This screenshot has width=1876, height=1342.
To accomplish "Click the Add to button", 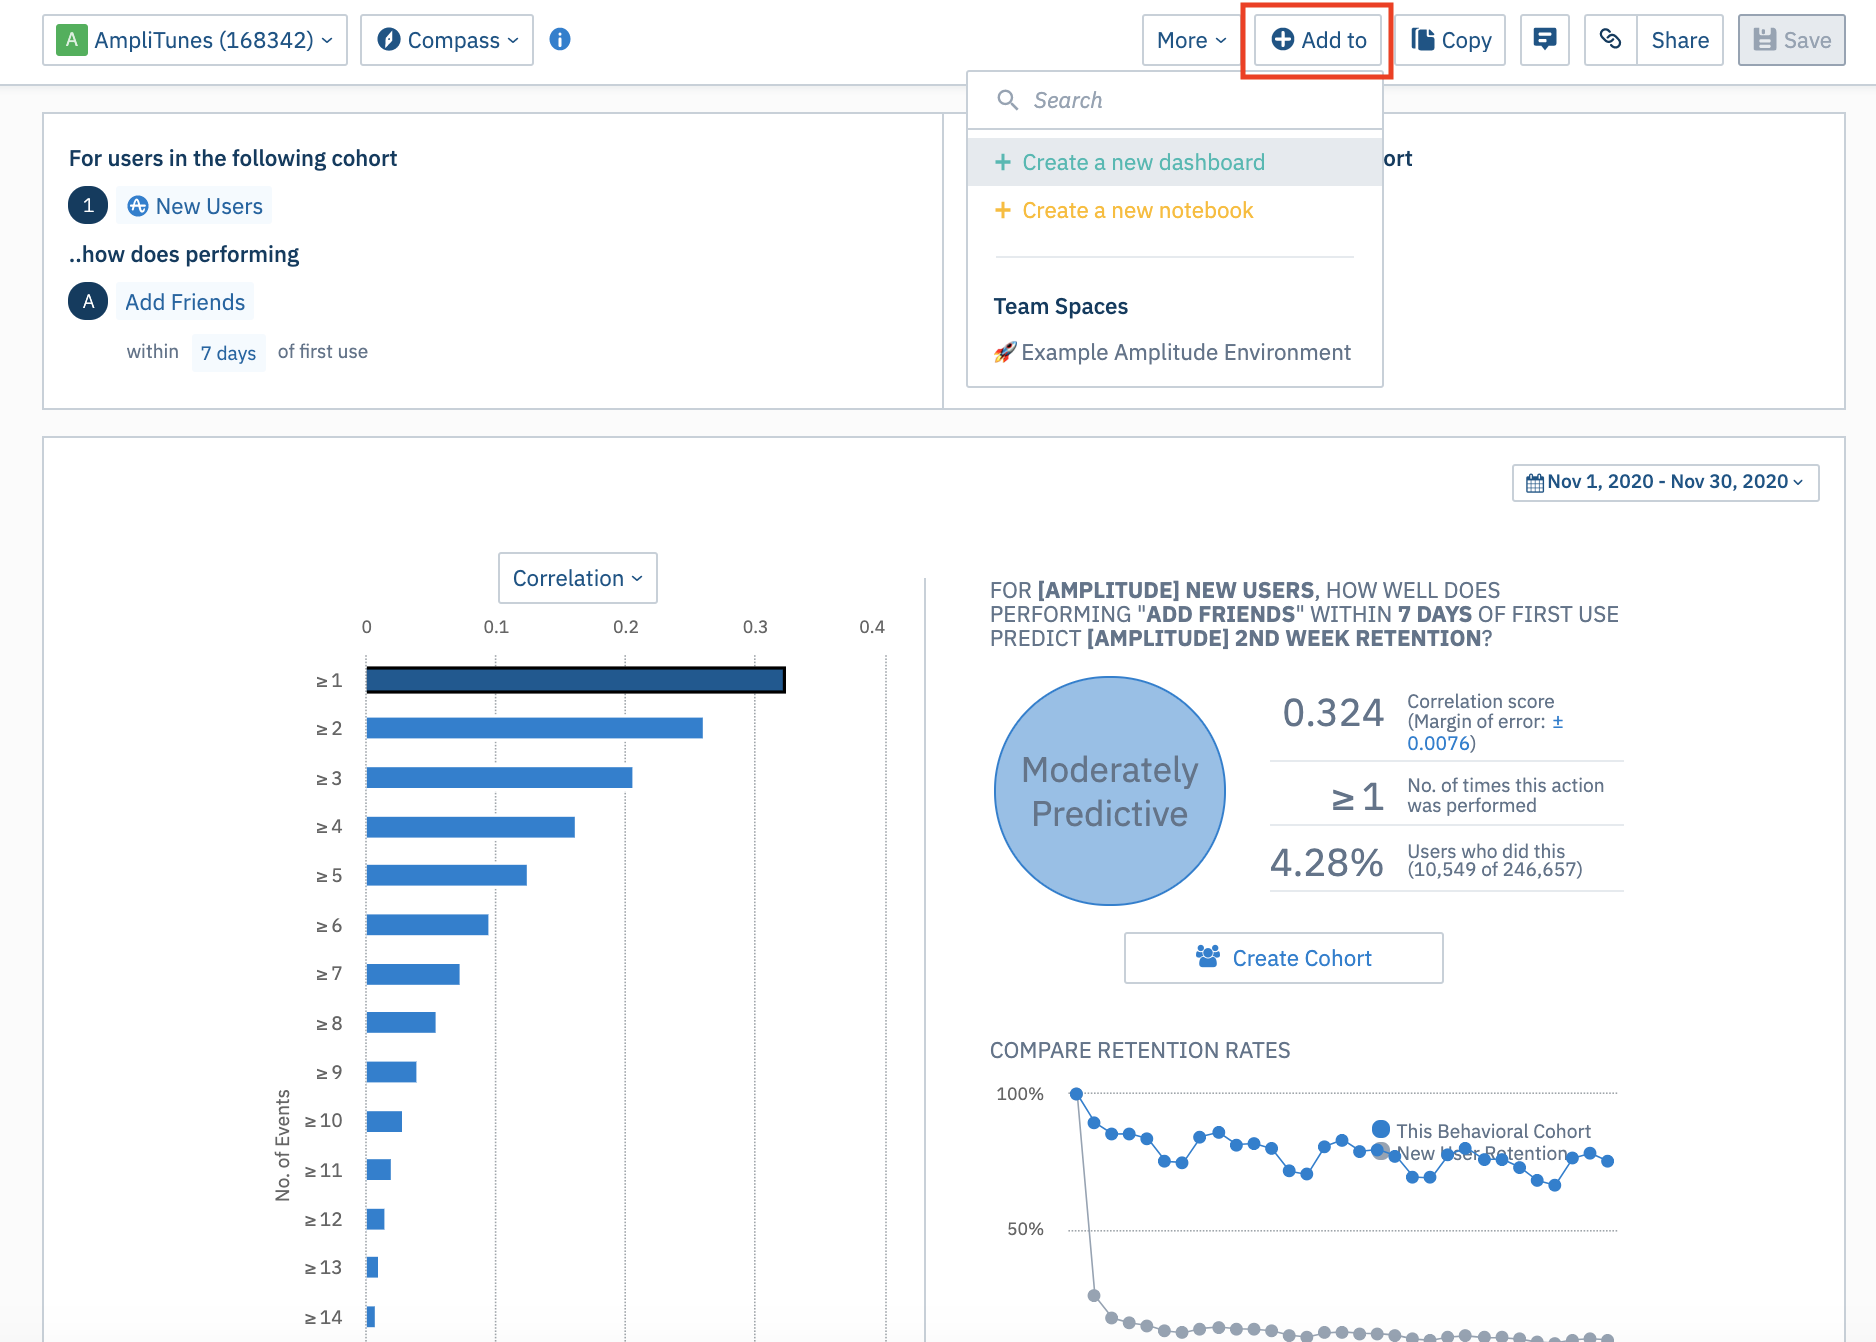I will (x=1318, y=40).
